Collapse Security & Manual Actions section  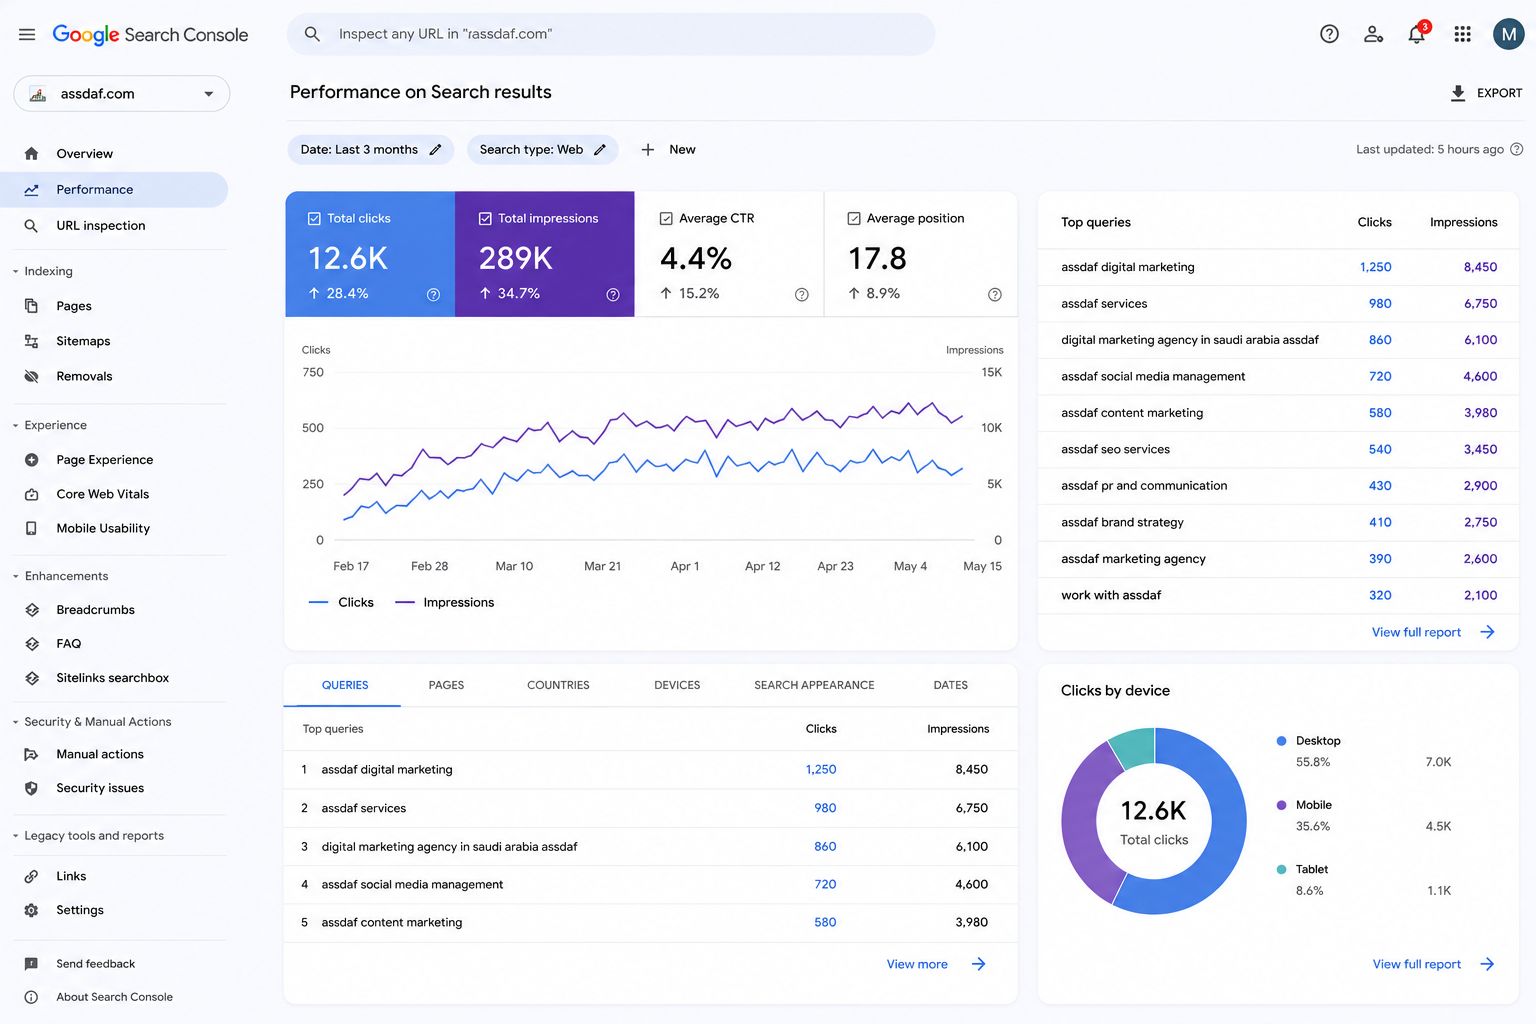pos(16,722)
